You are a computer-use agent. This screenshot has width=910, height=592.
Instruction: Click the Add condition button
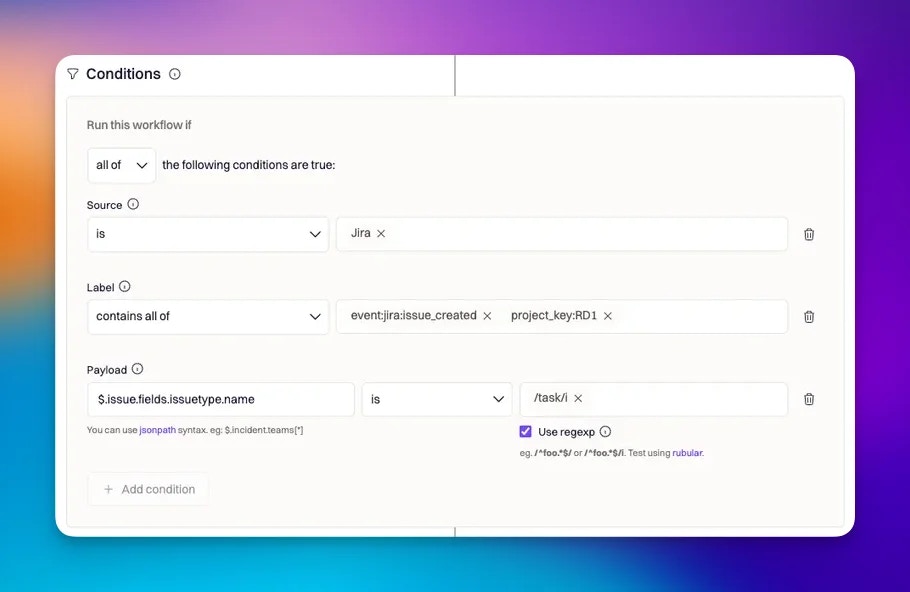148,489
